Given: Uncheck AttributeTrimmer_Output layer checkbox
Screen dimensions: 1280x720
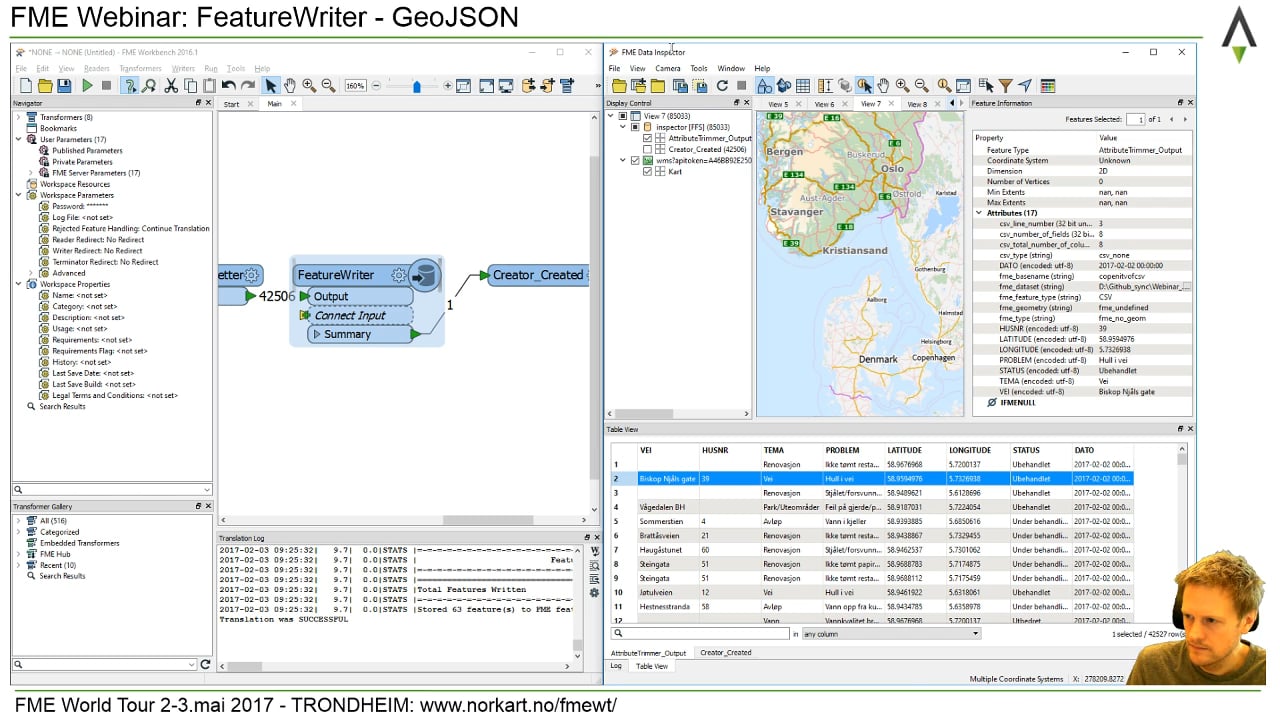Looking at the screenshot, I should pos(647,139).
